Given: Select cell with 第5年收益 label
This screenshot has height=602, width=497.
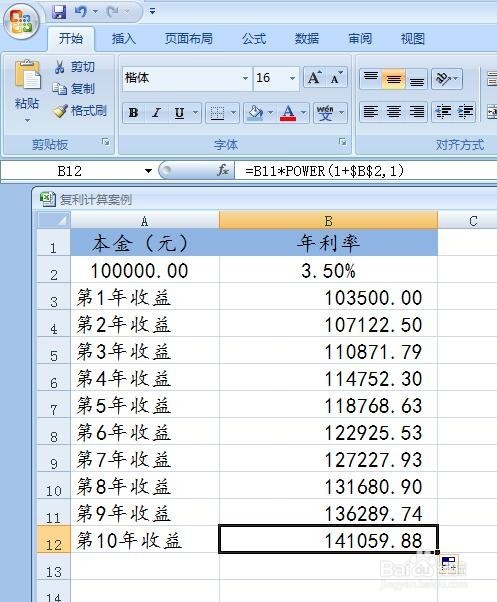Looking at the screenshot, I should pyautogui.click(x=145, y=405).
